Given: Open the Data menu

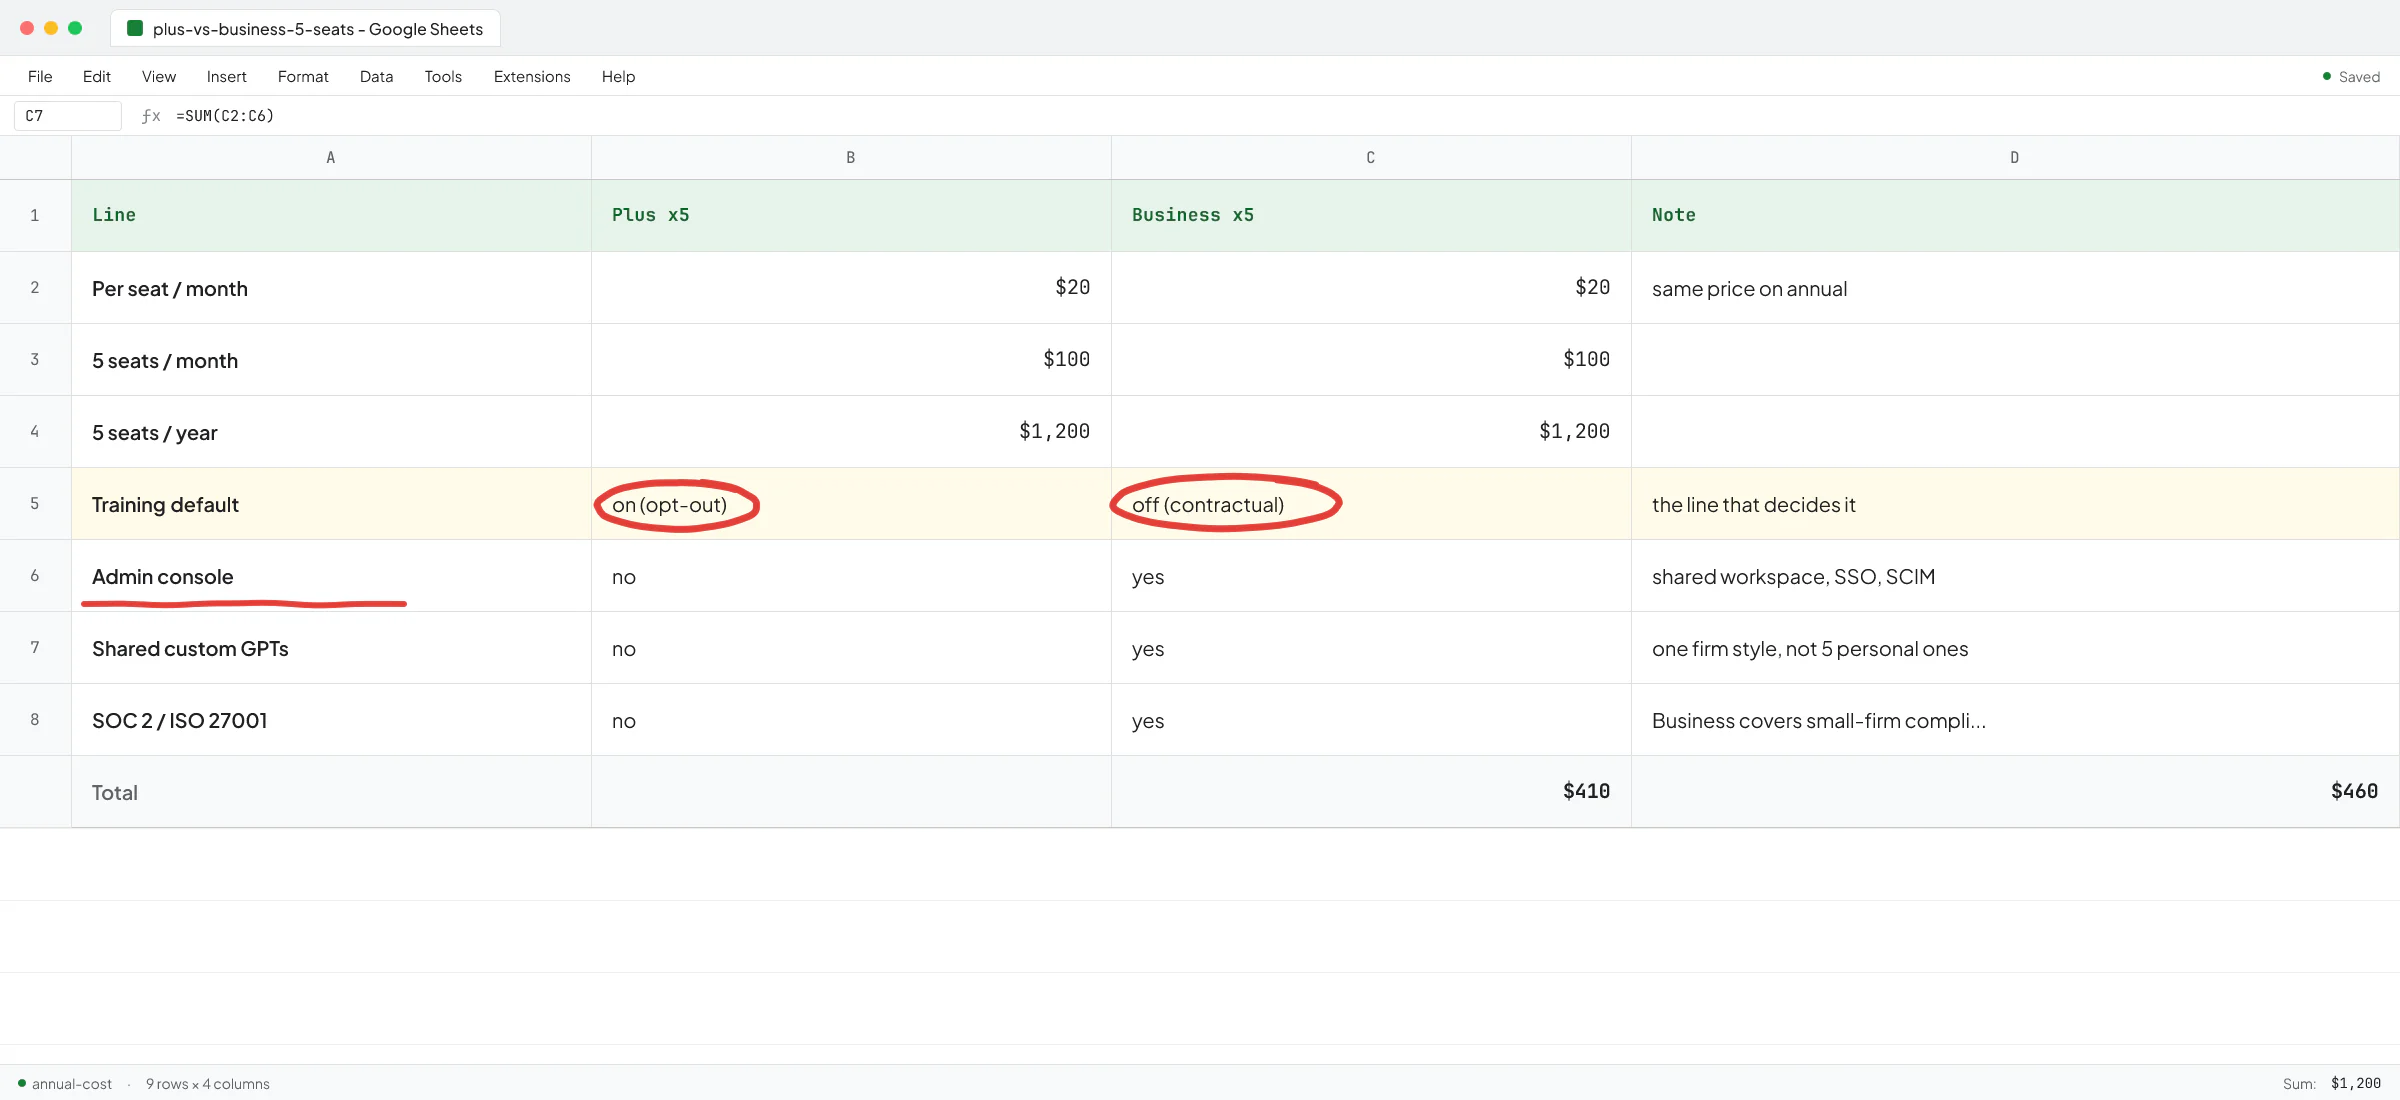Looking at the screenshot, I should coord(376,77).
